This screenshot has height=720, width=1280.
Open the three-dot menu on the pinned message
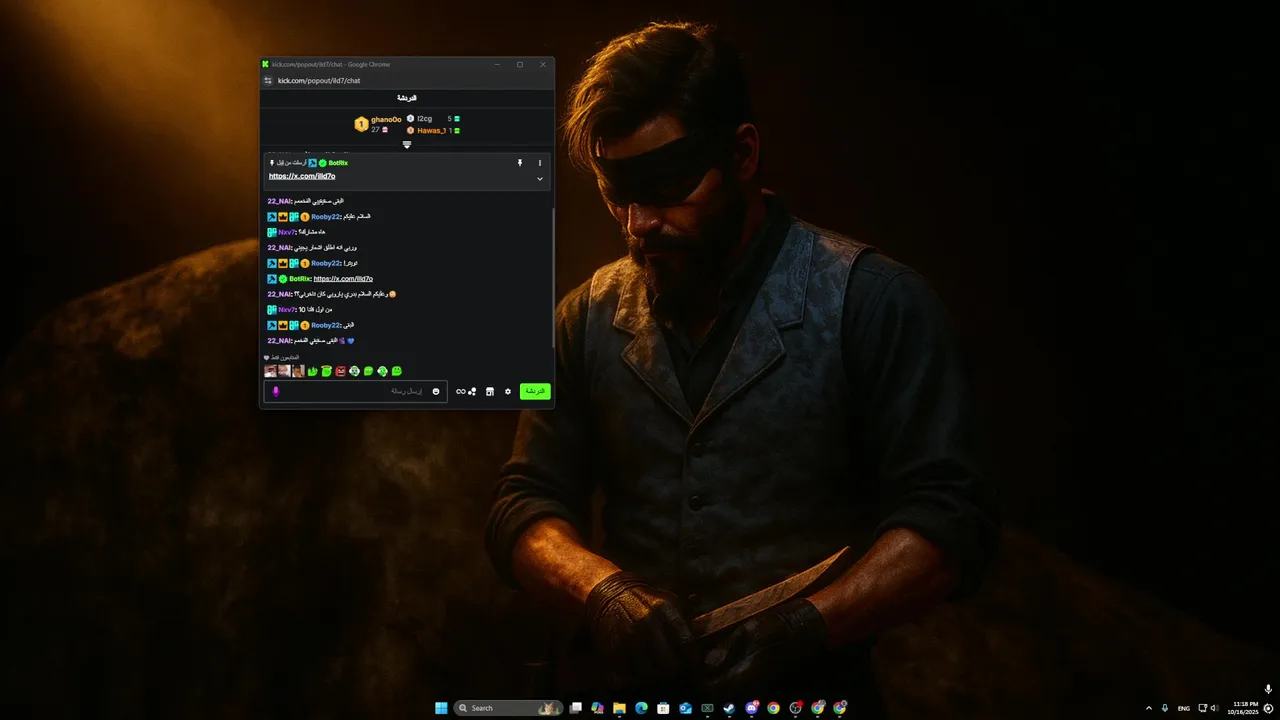pos(540,163)
